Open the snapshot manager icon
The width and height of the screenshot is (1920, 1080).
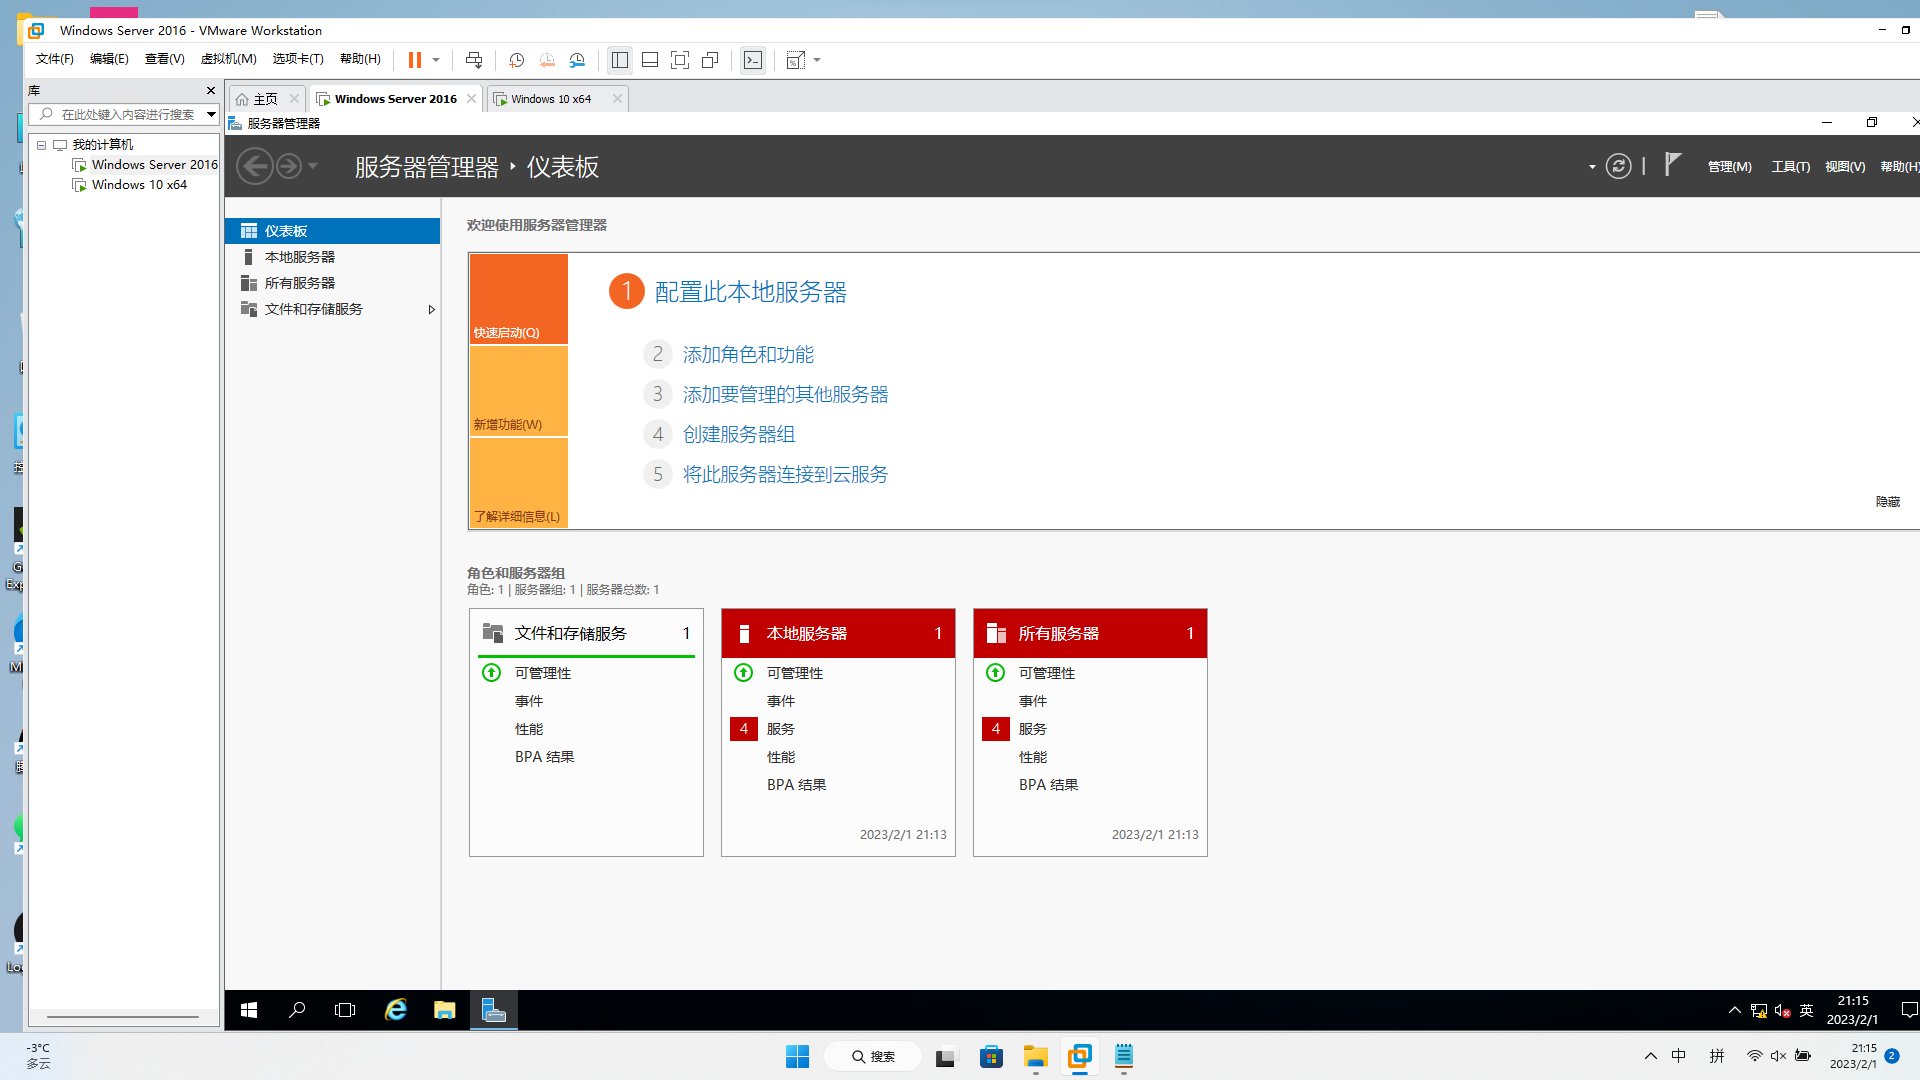[x=577, y=60]
